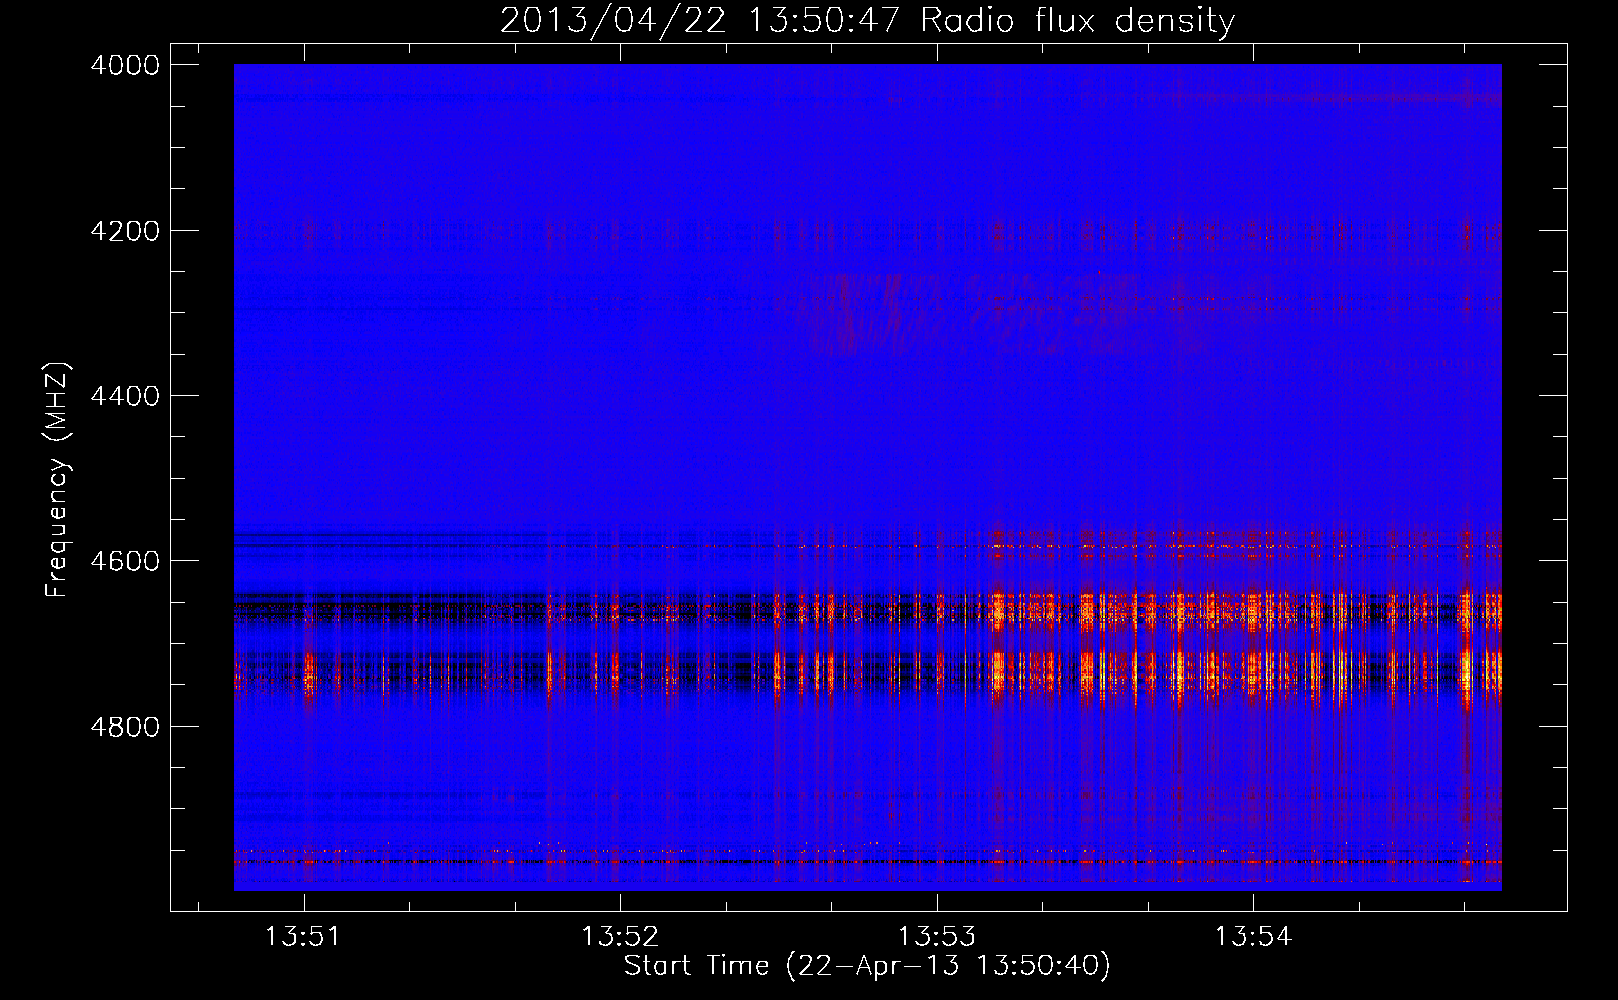The height and width of the screenshot is (1000, 1618).
Task: Click the 13:51 time axis label
Action: click(x=303, y=936)
